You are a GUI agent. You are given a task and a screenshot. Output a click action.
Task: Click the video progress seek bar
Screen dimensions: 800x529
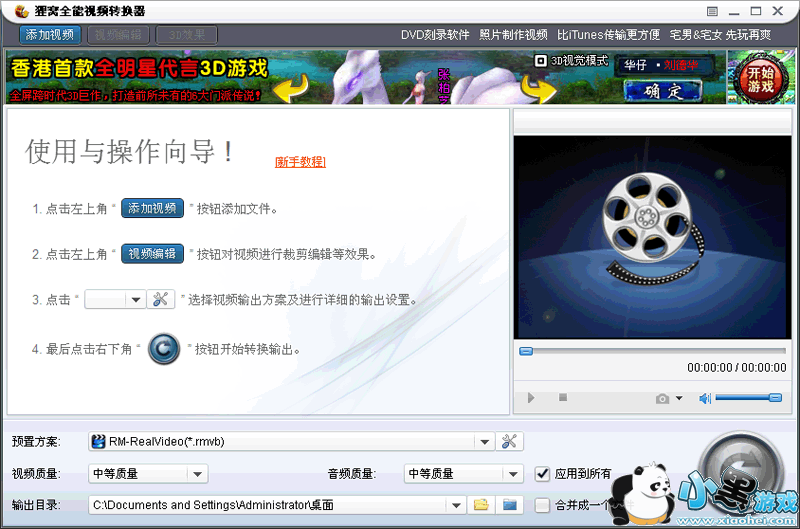click(x=653, y=351)
